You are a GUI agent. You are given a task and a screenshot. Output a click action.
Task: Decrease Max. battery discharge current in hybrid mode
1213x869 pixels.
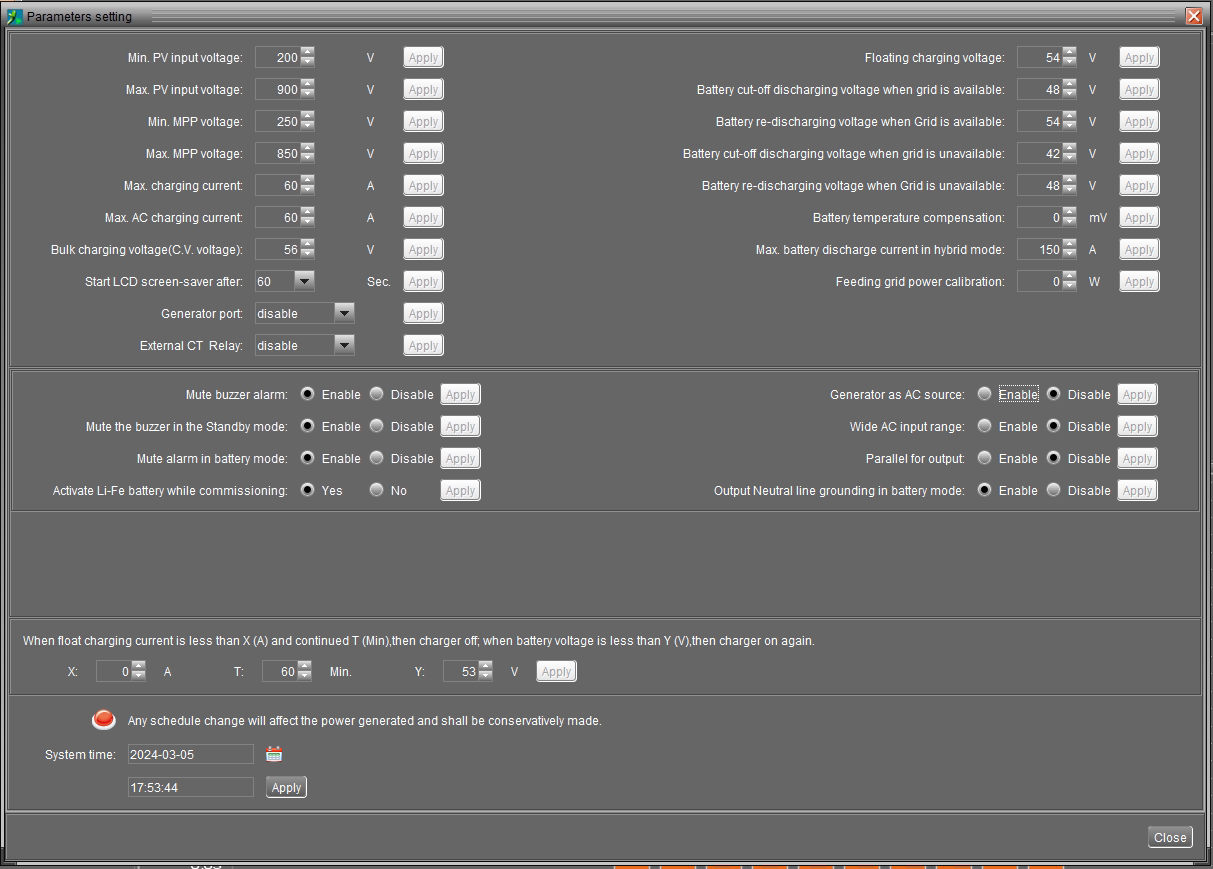pos(1069,254)
